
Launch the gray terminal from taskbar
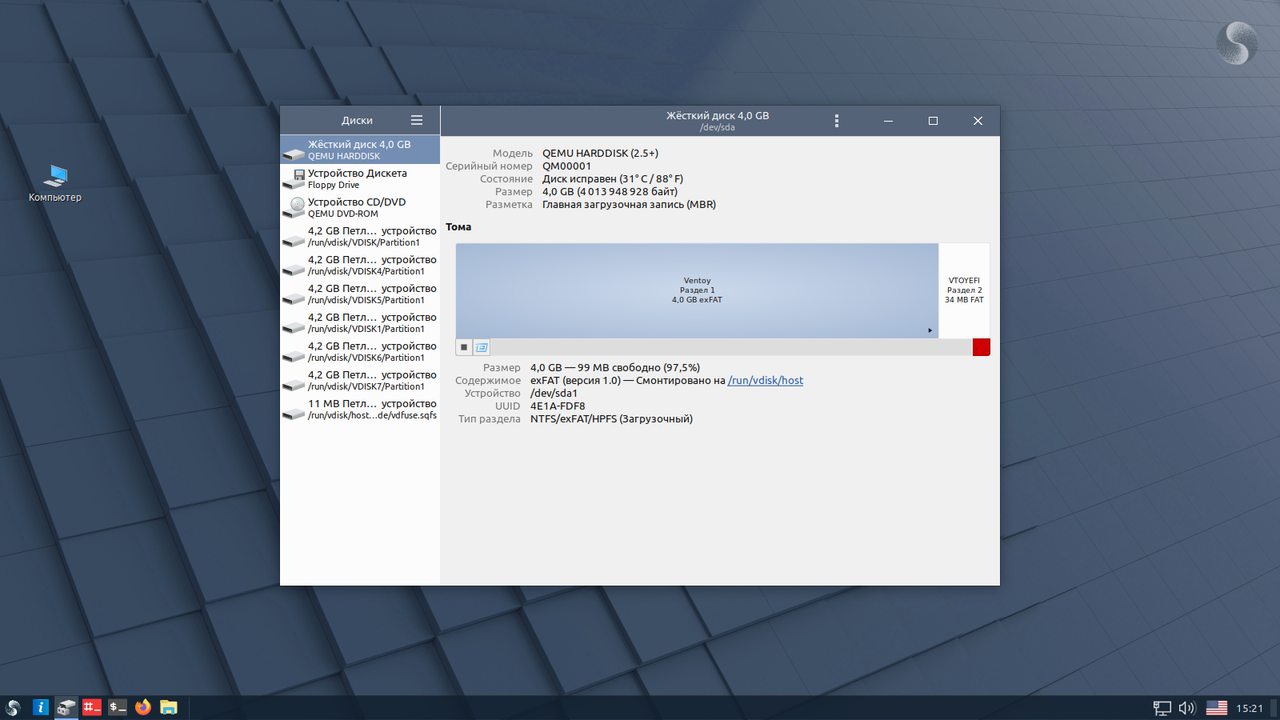[x=118, y=707]
